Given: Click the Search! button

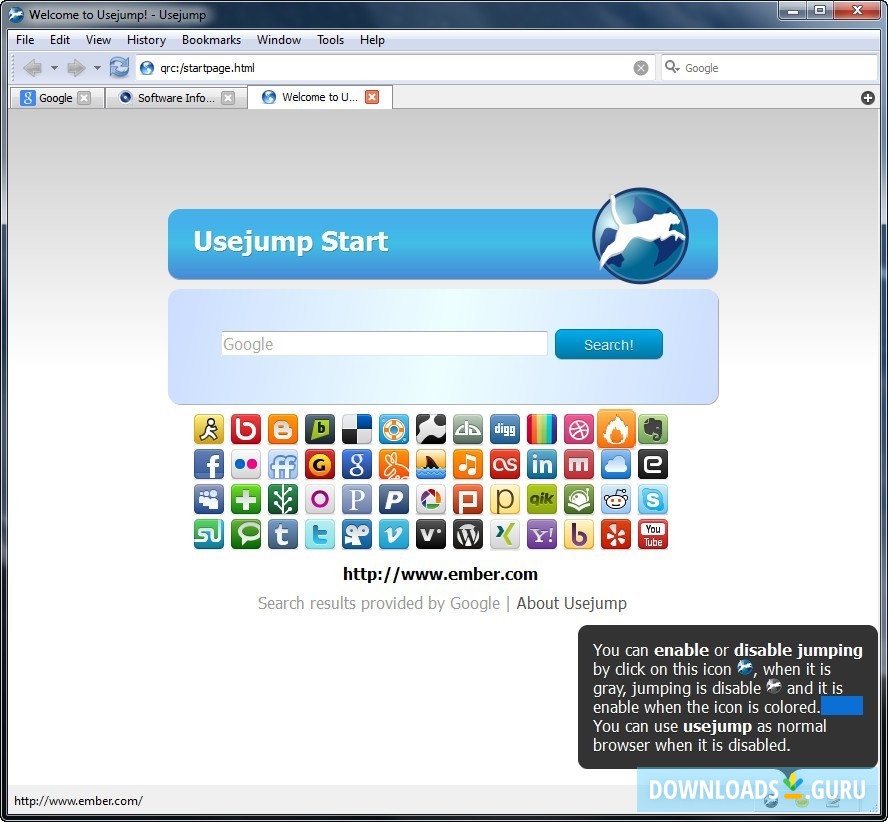Looking at the screenshot, I should [609, 344].
